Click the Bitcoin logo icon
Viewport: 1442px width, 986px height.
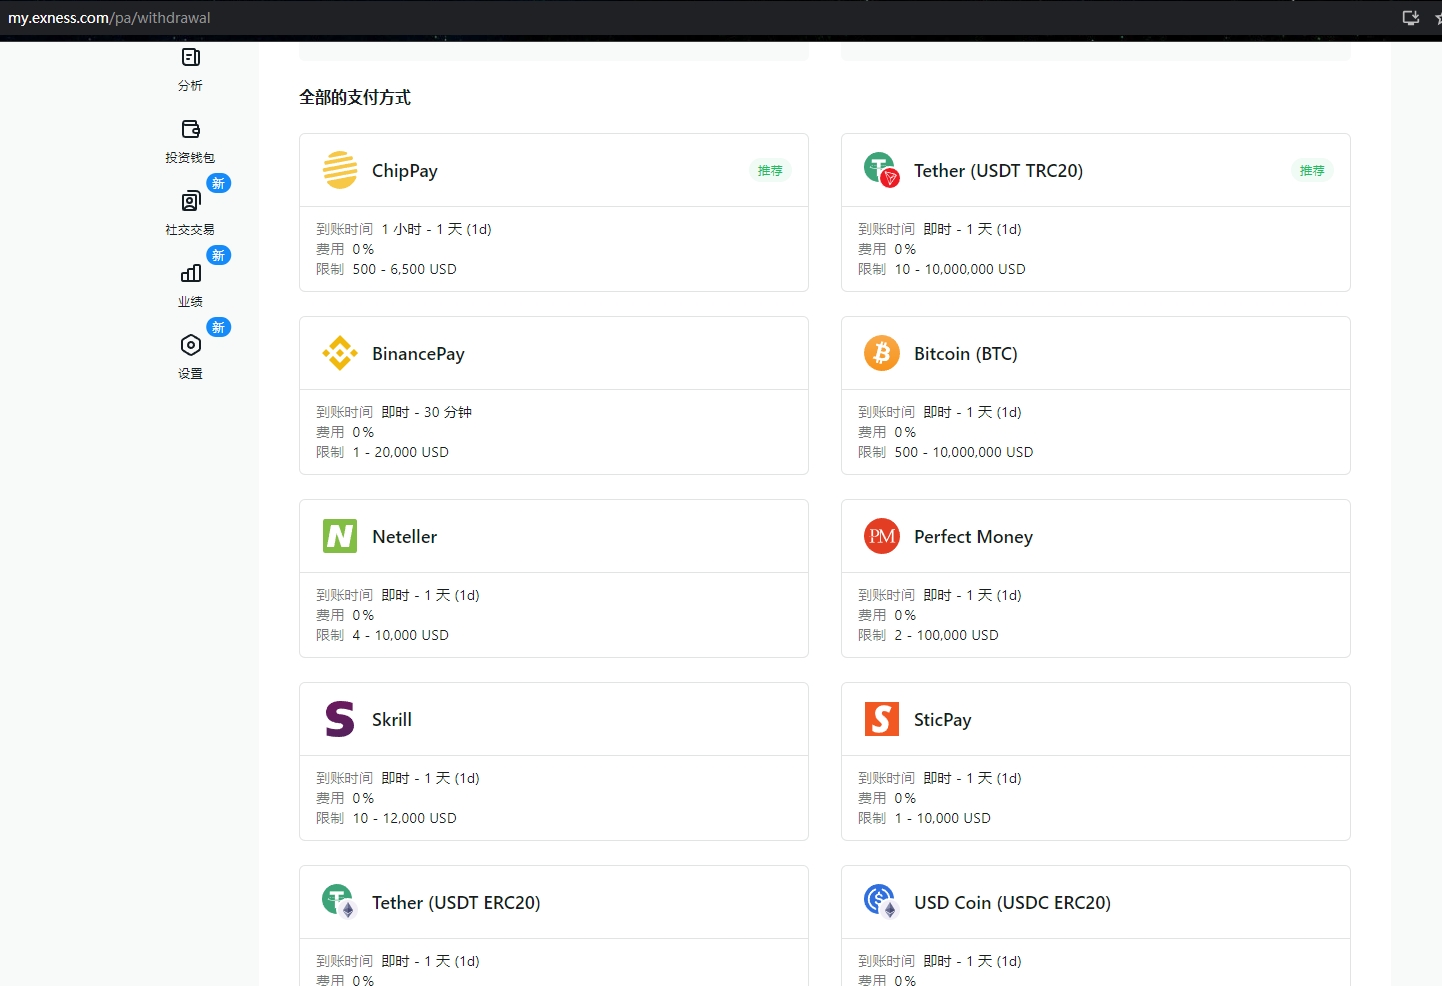pos(882,353)
